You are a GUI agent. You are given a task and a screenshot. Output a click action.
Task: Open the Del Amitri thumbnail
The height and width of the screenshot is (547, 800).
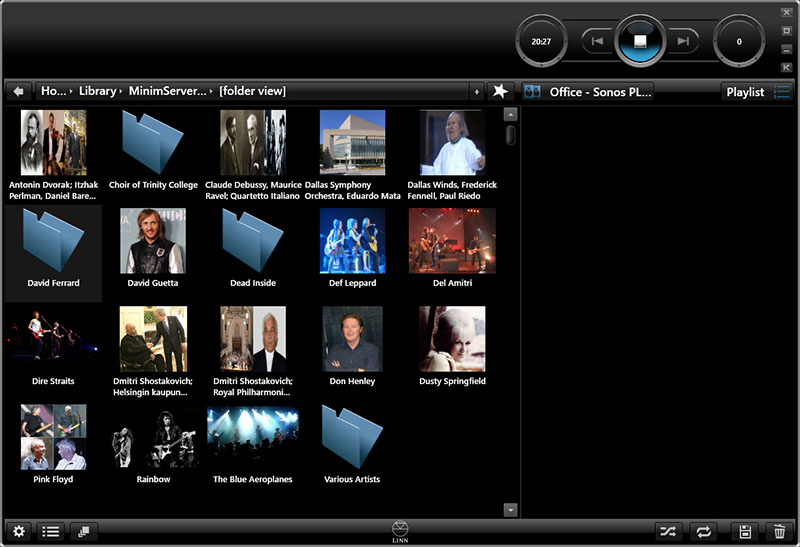(x=452, y=241)
